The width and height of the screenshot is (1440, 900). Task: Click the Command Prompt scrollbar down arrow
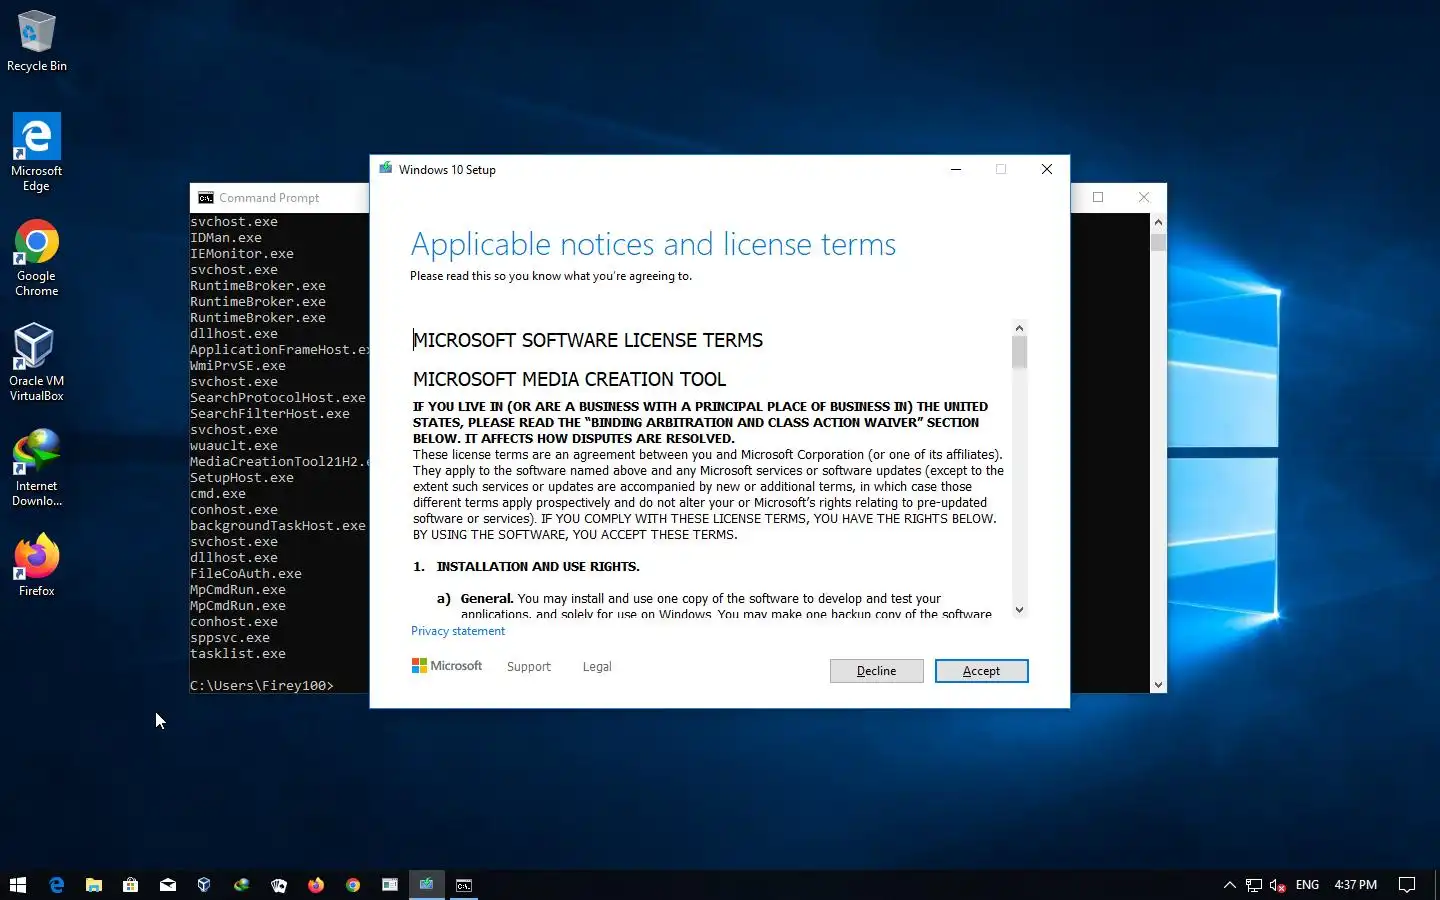pos(1158,685)
